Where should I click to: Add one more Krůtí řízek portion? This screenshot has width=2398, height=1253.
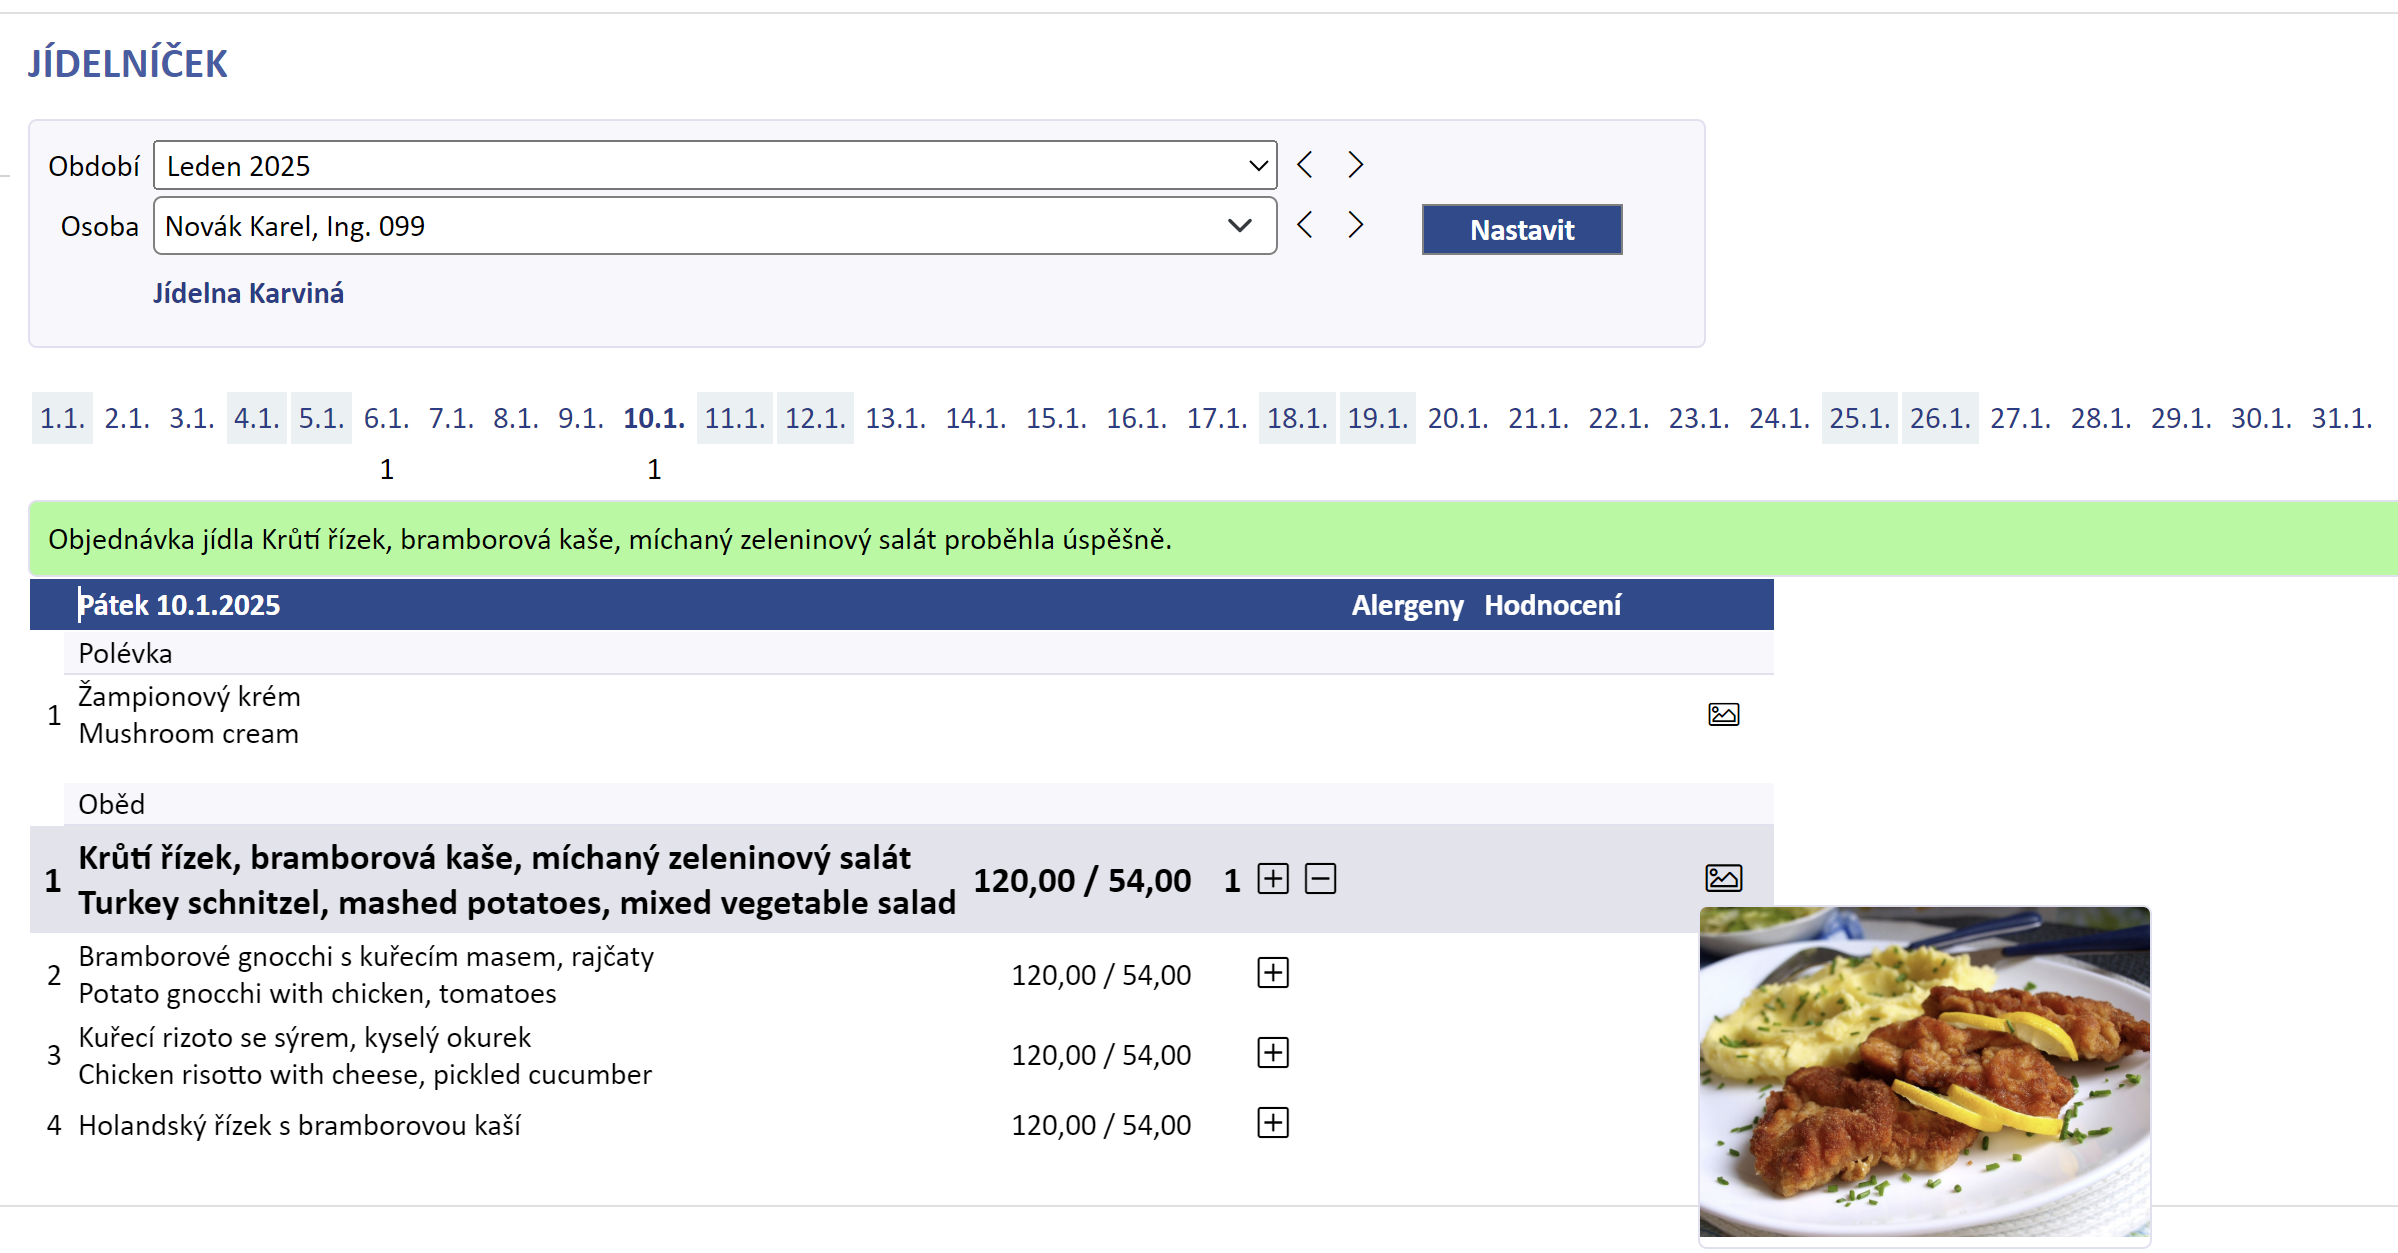click(x=1273, y=879)
